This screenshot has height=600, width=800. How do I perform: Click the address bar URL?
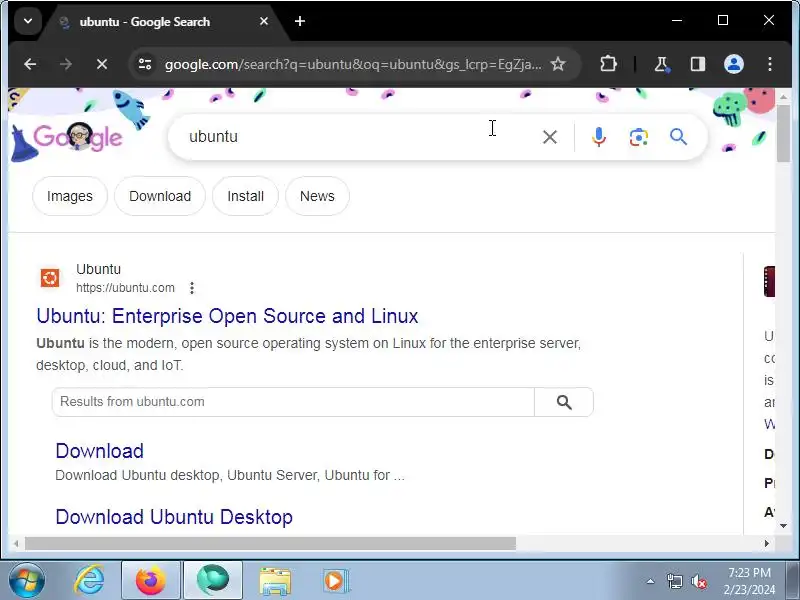pyautogui.click(x=353, y=64)
